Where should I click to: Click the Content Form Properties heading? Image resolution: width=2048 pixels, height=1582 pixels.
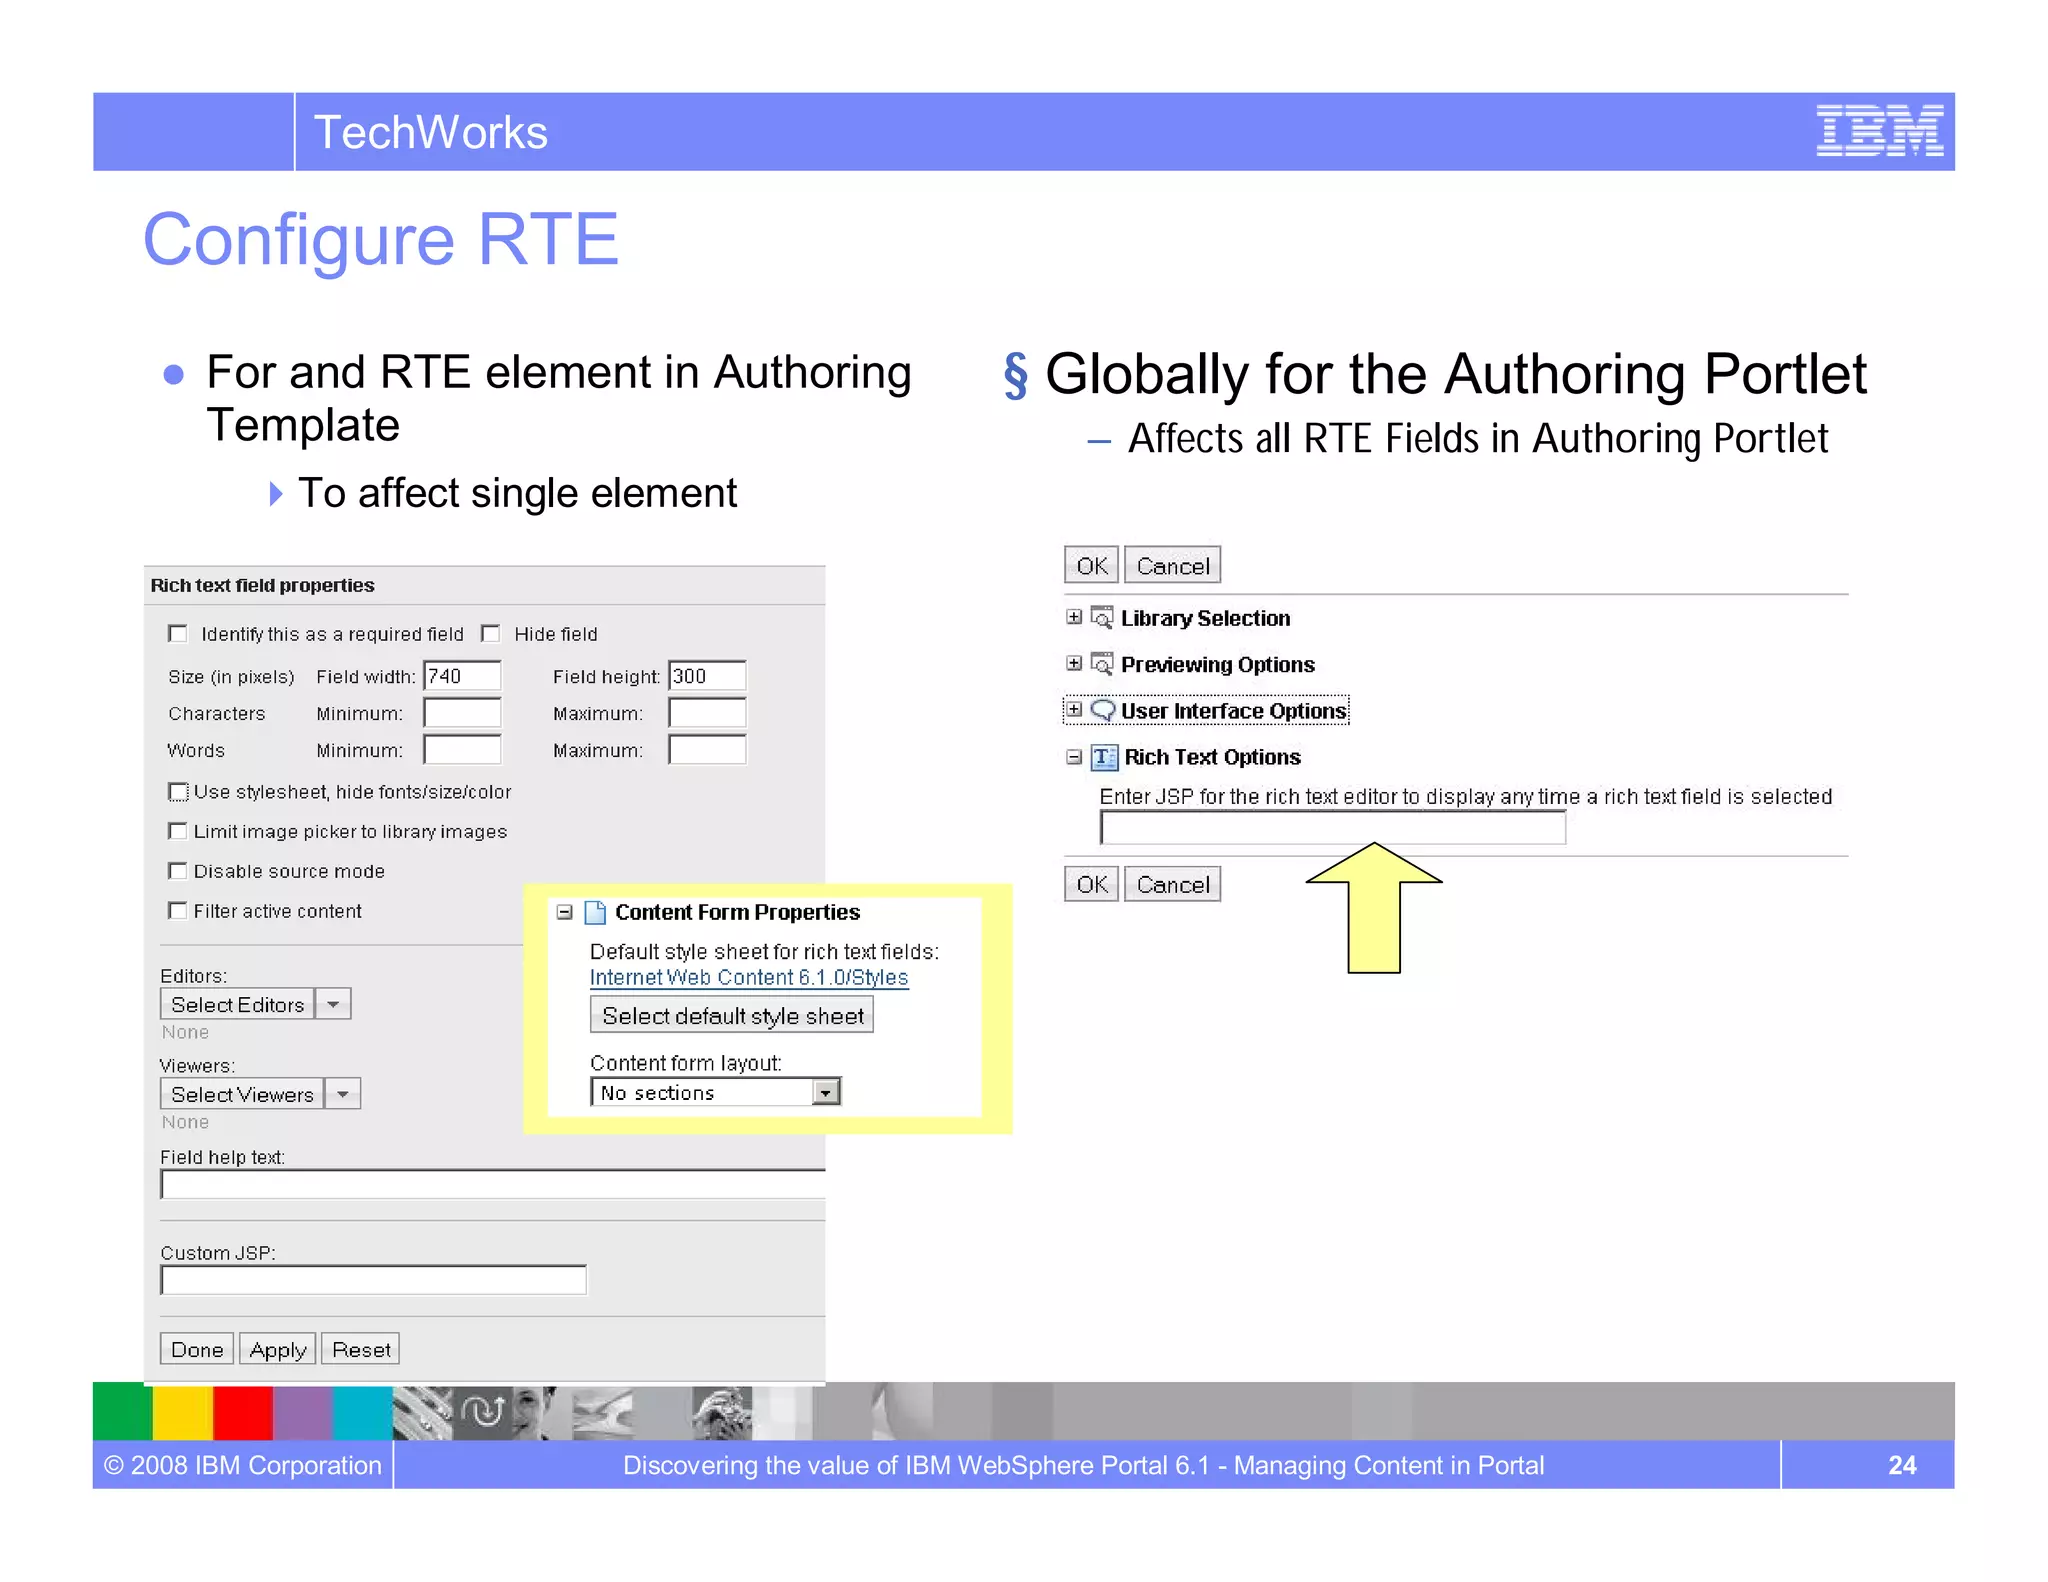pyautogui.click(x=737, y=912)
